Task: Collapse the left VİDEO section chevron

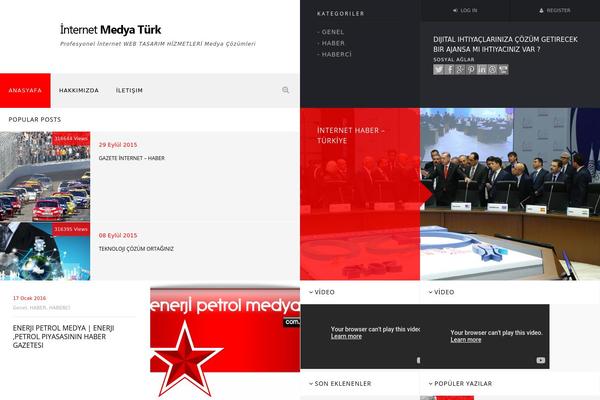Action: pos(311,292)
